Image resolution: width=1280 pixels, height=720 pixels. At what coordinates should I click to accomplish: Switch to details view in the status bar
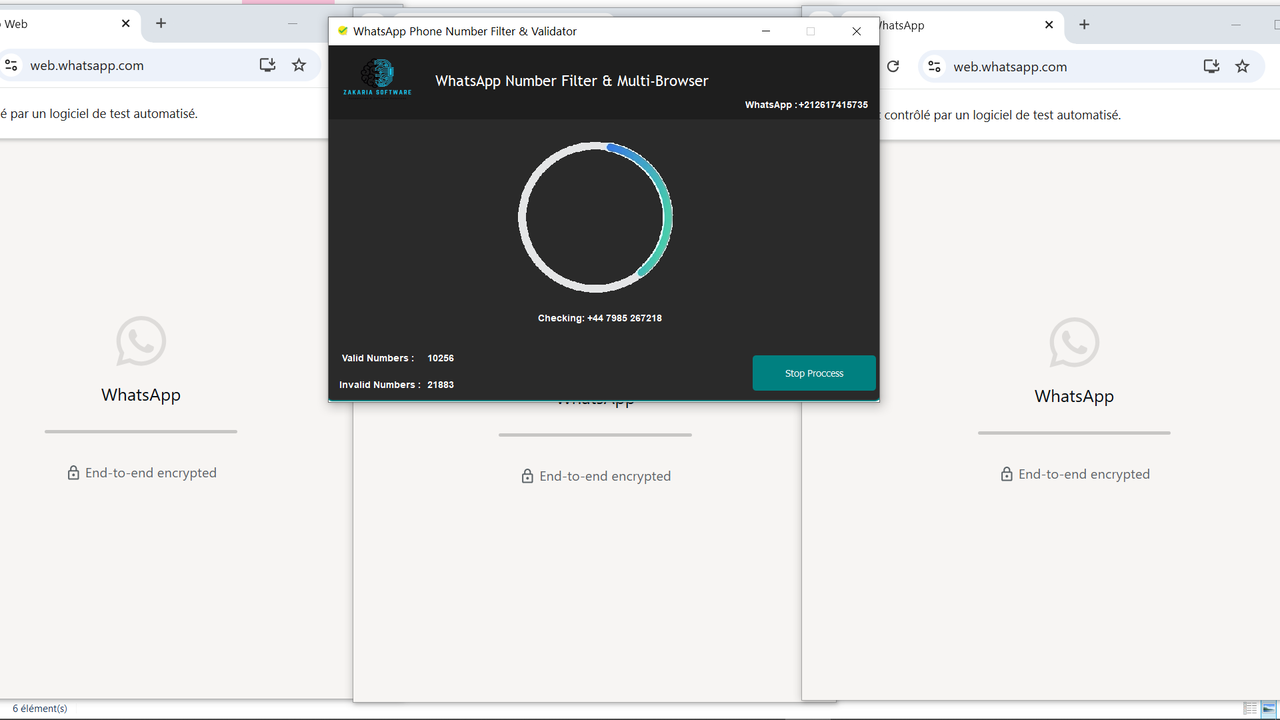pyautogui.click(x=1250, y=708)
